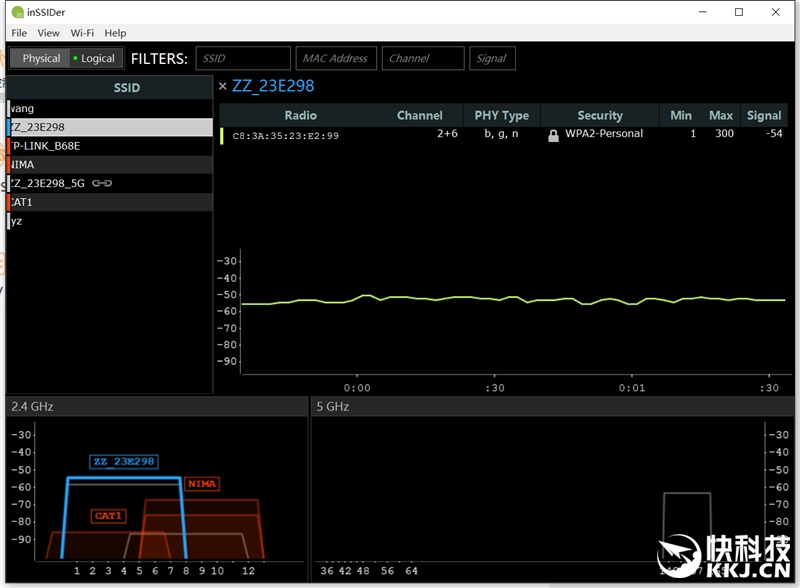Click the MAC Address filter field
The image size is (800, 588).
point(335,58)
